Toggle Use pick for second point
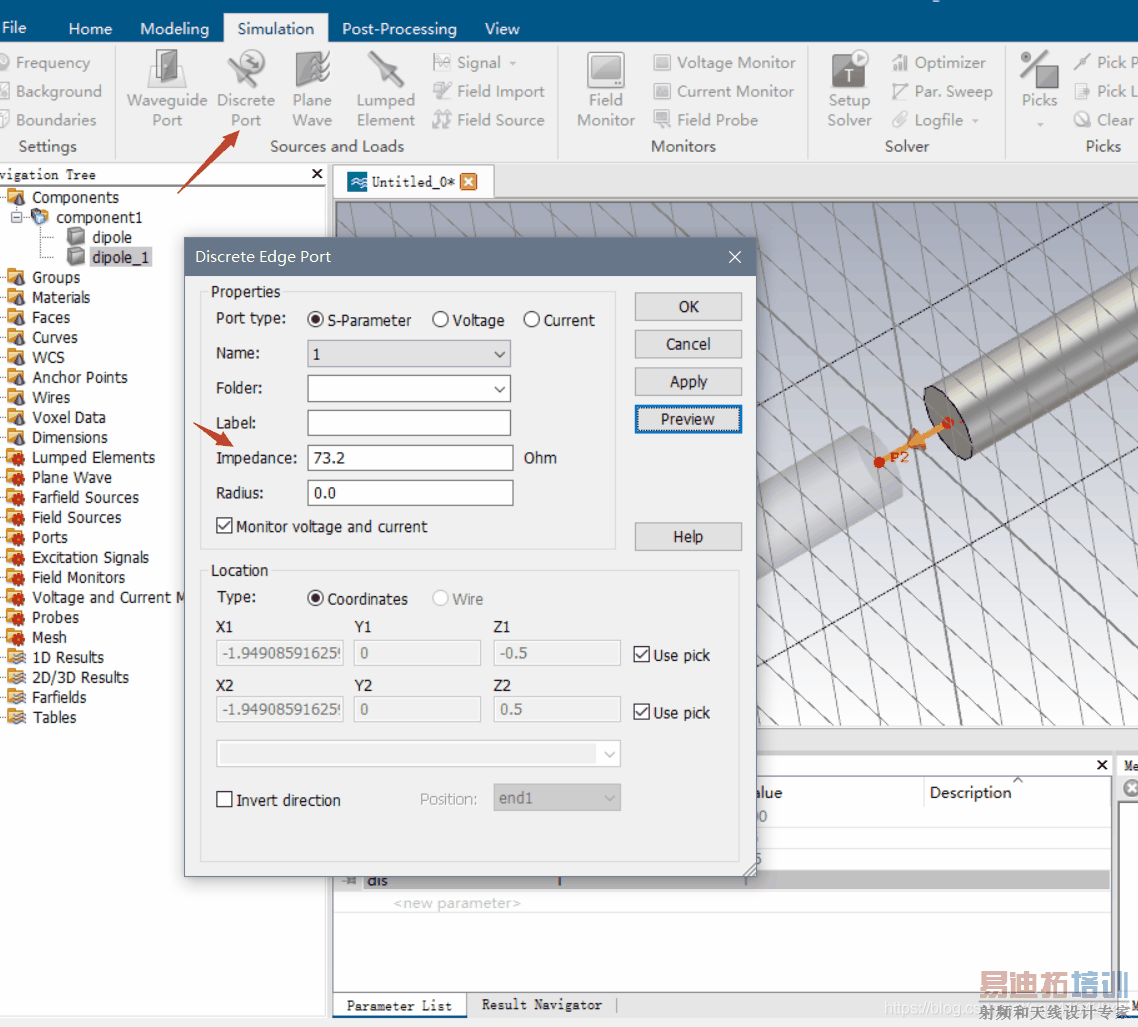The image size is (1138, 1027). point(642,711)
